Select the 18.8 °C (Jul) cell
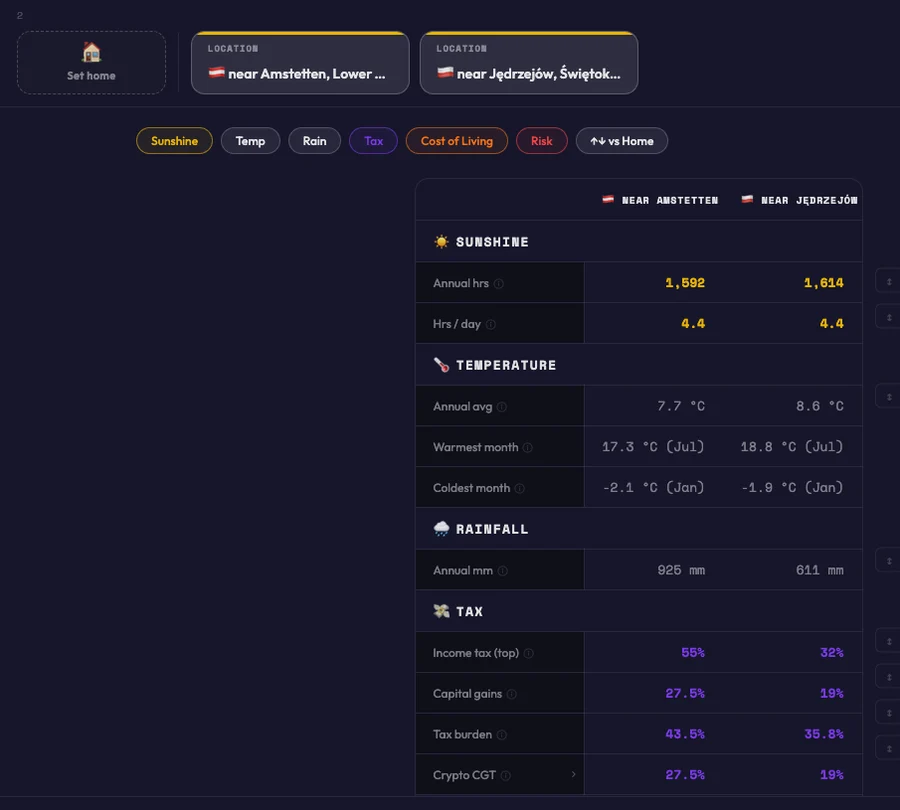900x810 pixels. point(792,447)
